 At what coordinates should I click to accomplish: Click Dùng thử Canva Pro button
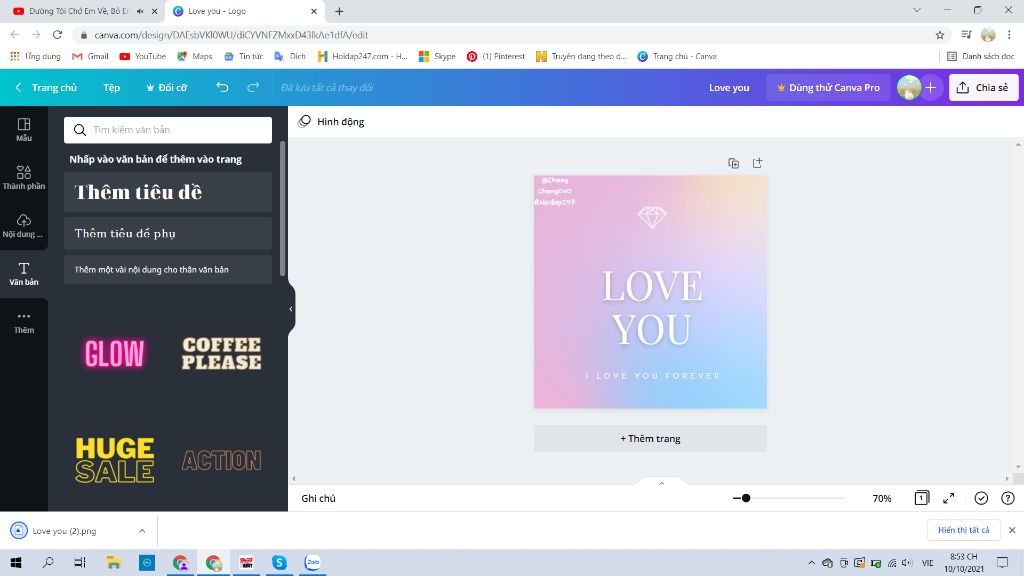(827, 88)
